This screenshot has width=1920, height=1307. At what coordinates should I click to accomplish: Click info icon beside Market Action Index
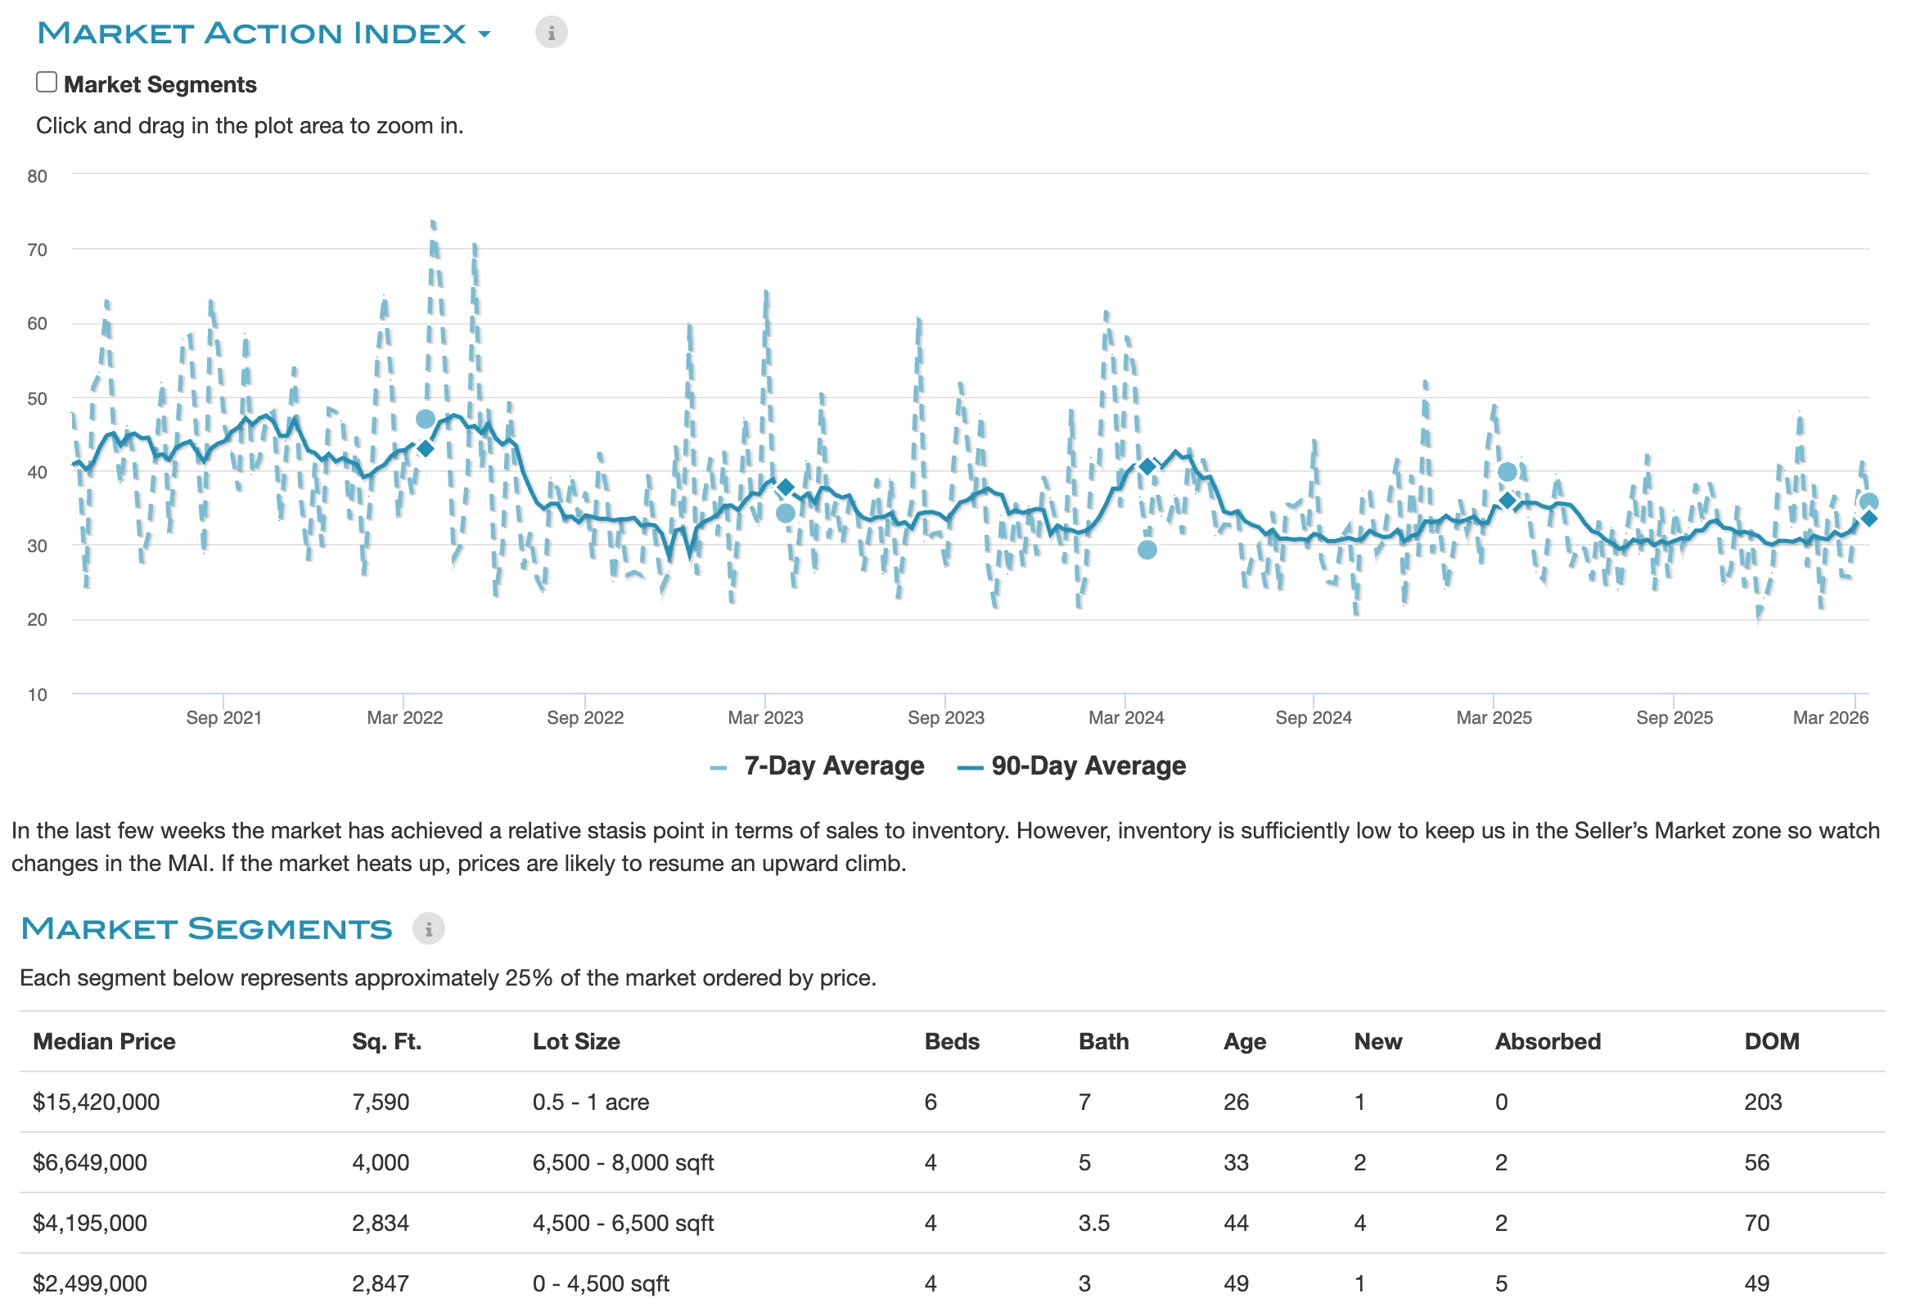click(x=551, y=33)
